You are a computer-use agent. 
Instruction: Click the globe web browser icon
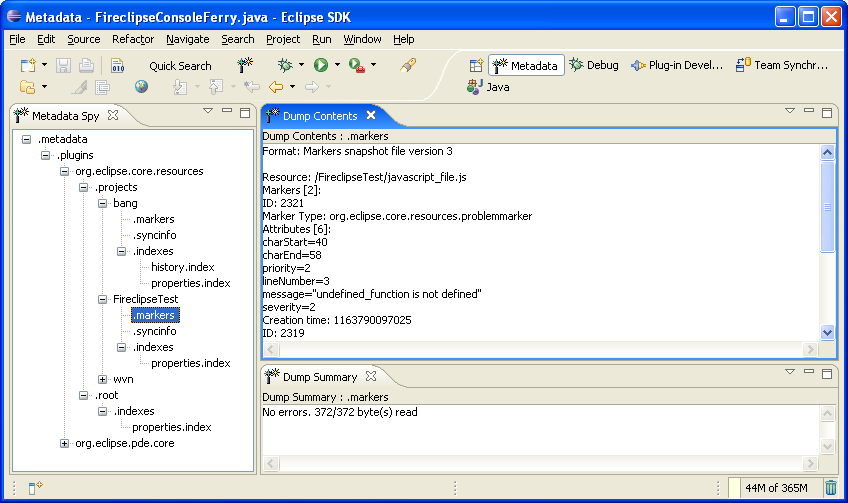[x=141, y=87]
